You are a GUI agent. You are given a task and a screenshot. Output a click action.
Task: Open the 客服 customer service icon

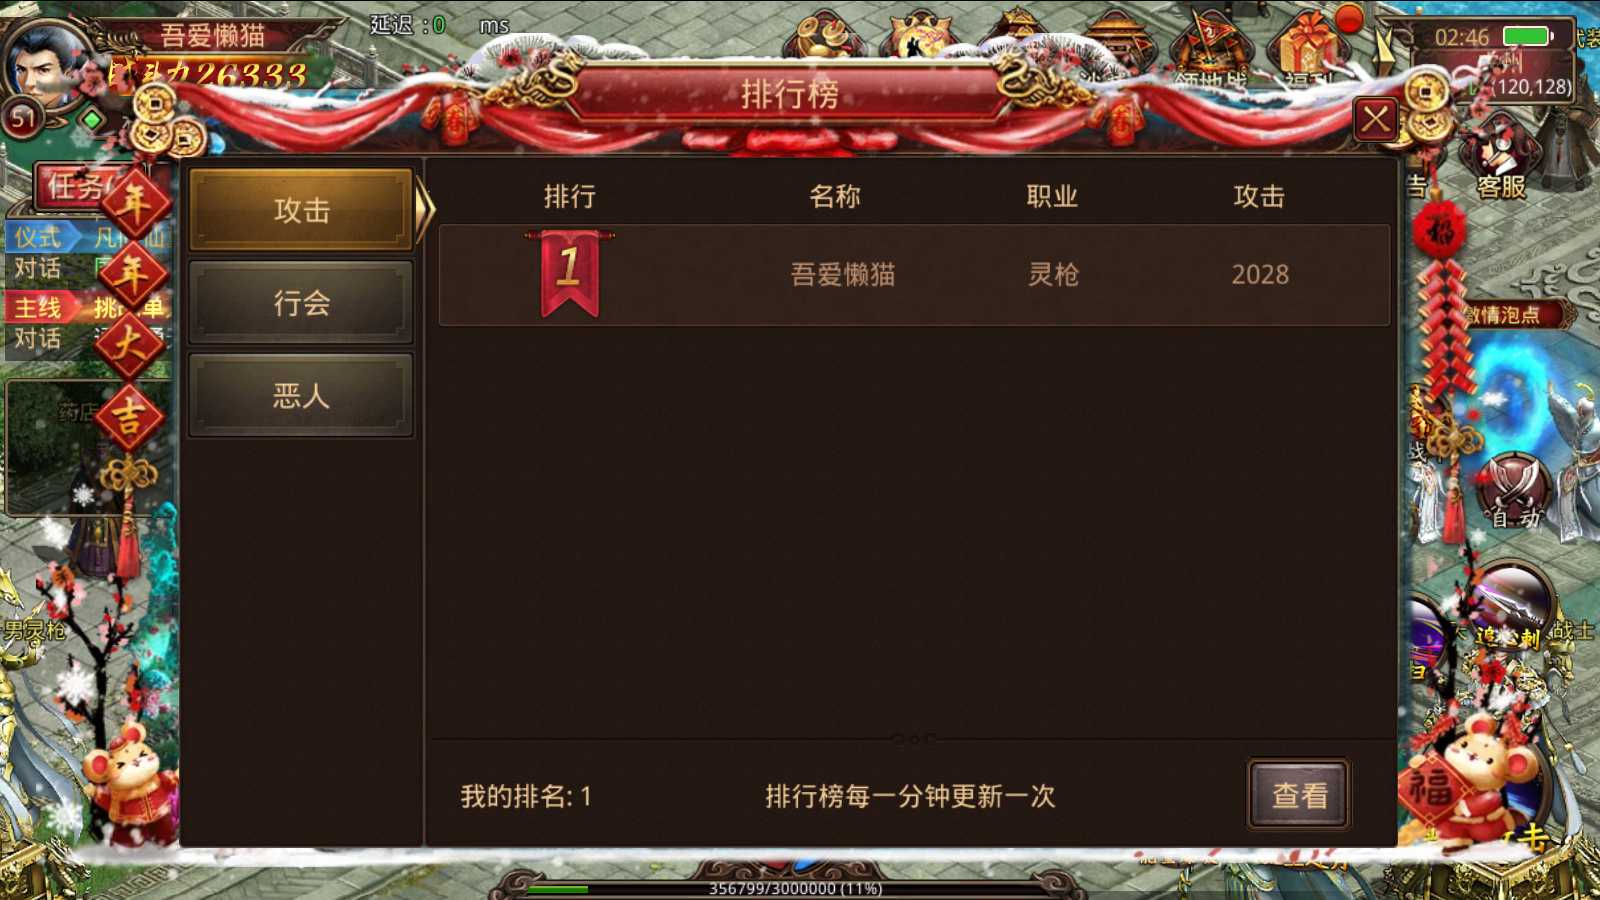[1501, 160]
